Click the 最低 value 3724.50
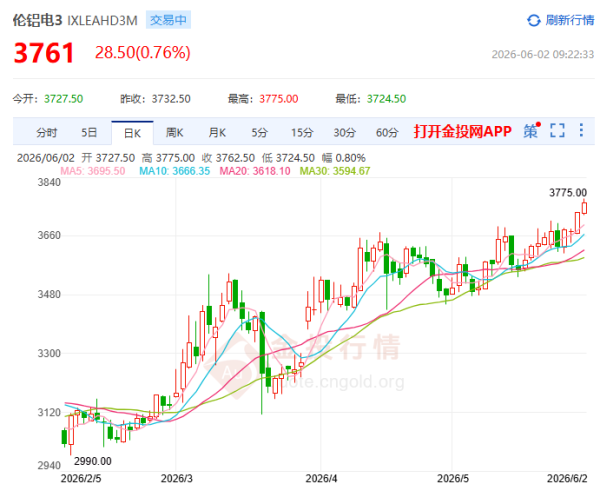The height and width of the screenshot is (484, 600). coord(386,99)
